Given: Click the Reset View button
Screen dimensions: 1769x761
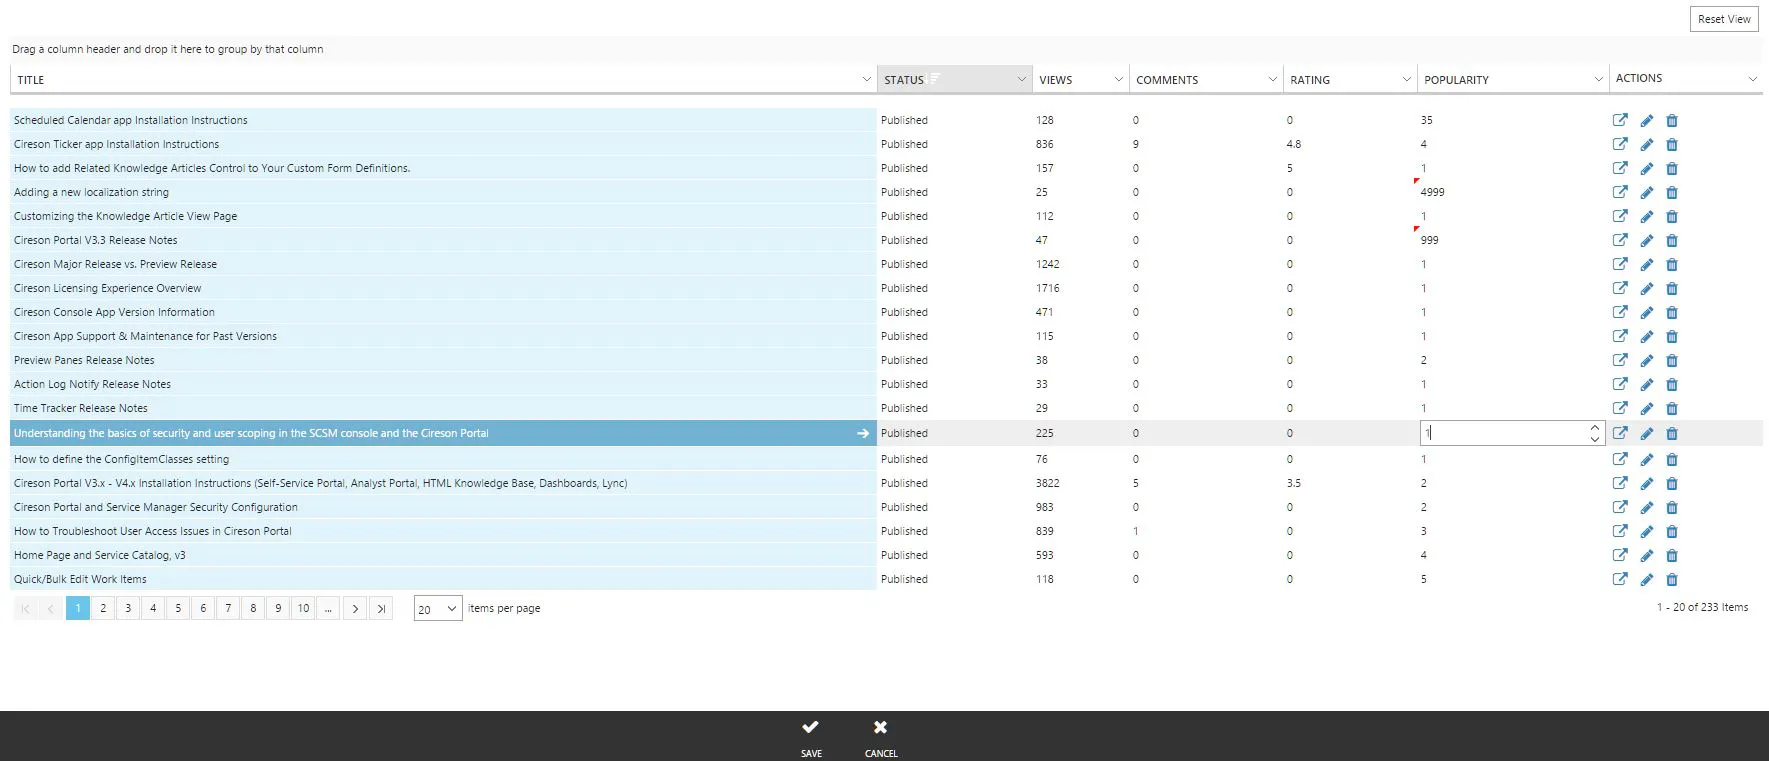Looking at the screenshot, I should [x=1724, y=19].
